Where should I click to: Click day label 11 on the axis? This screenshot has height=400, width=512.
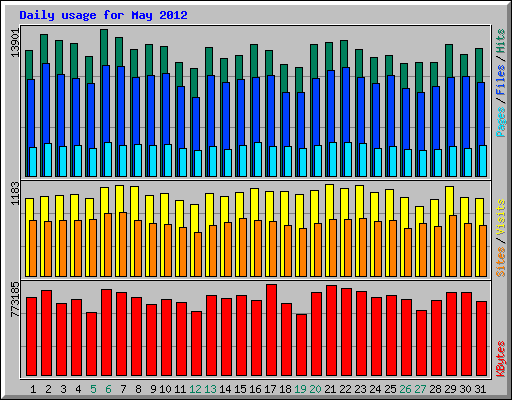pyautogui.click(x=180, y=389)
